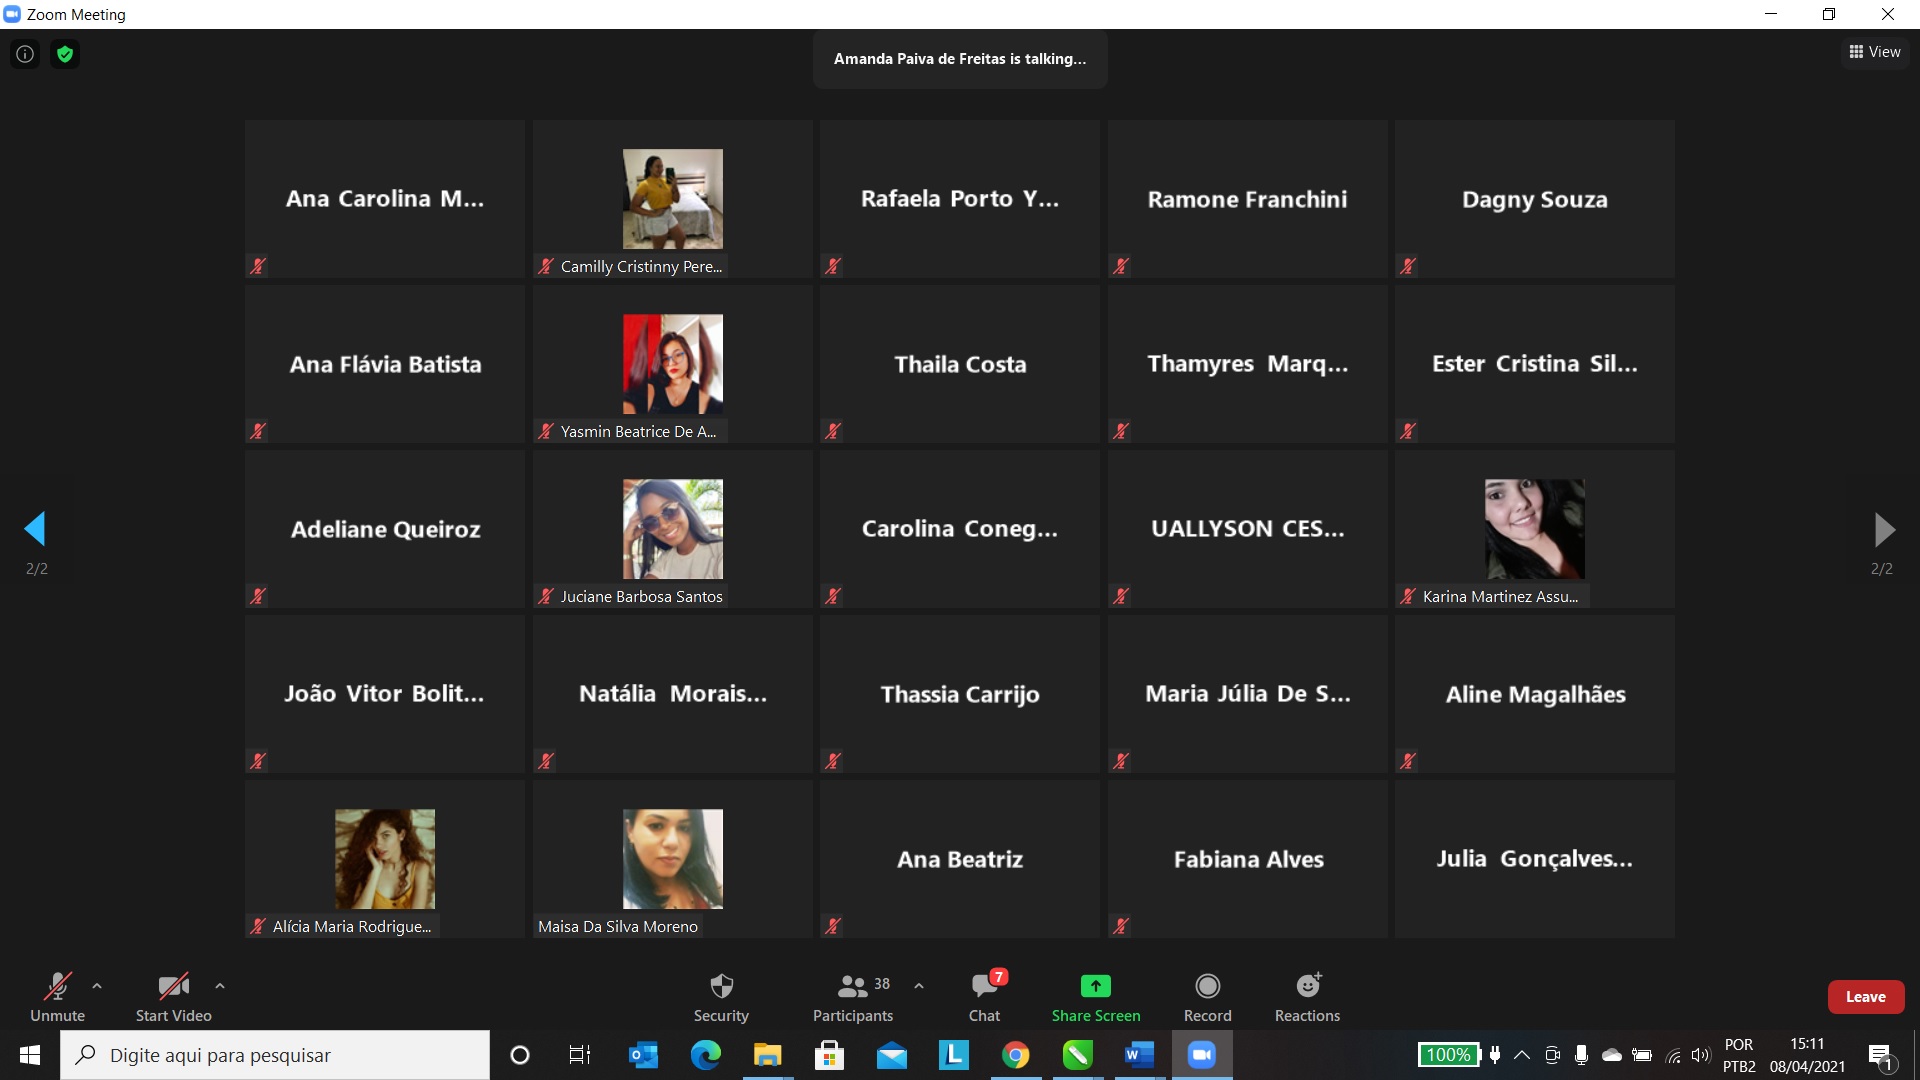Open the Reactions menu
The height and width of the screenshot is (1080, 1920).
click(x=1307, y=987)
